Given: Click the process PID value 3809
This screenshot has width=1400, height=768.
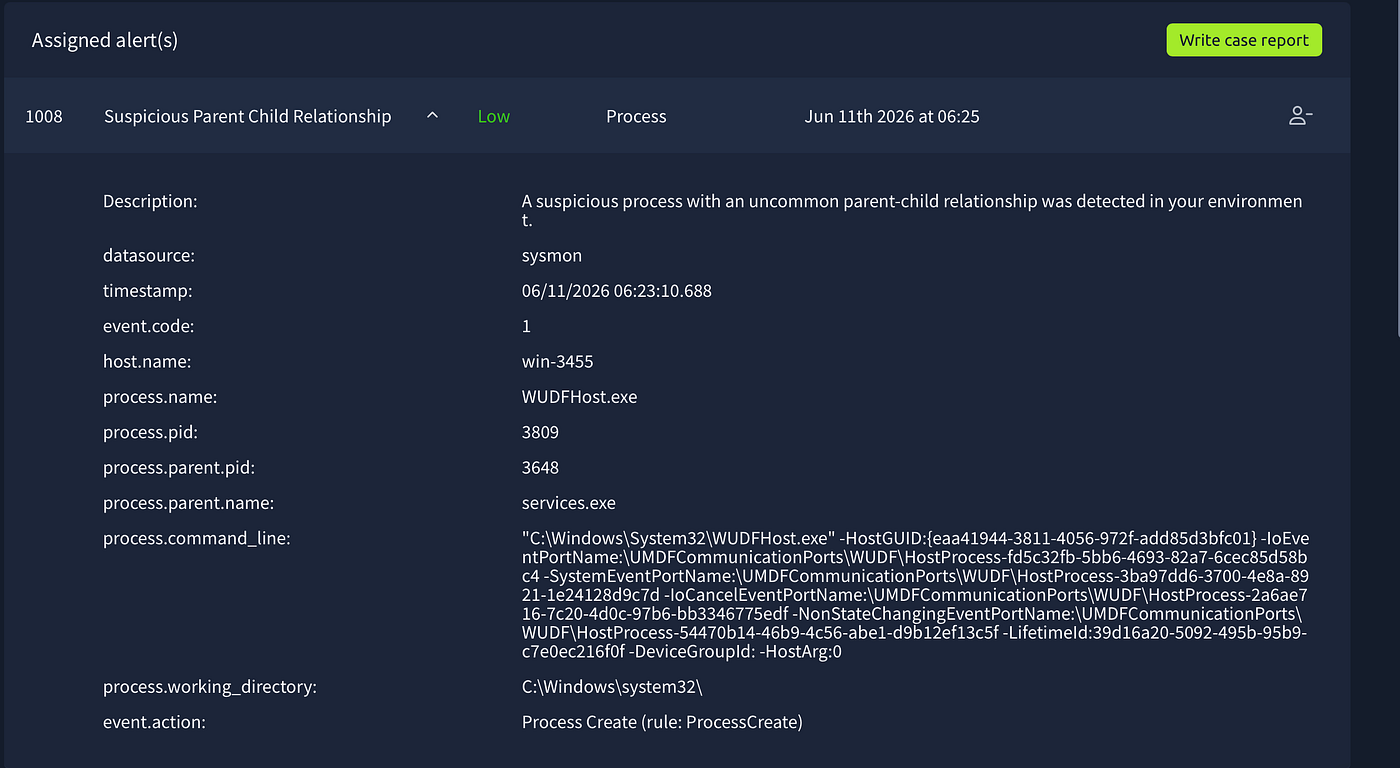Looking at the screenshot, I should [x=540, y=432].
